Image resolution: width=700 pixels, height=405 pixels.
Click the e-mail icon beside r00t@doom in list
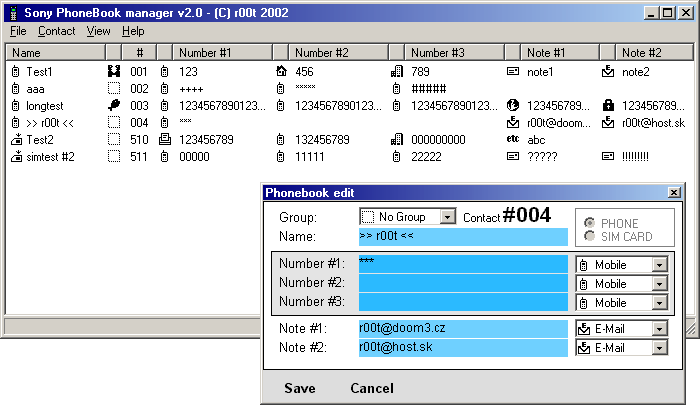click(513, 122)
